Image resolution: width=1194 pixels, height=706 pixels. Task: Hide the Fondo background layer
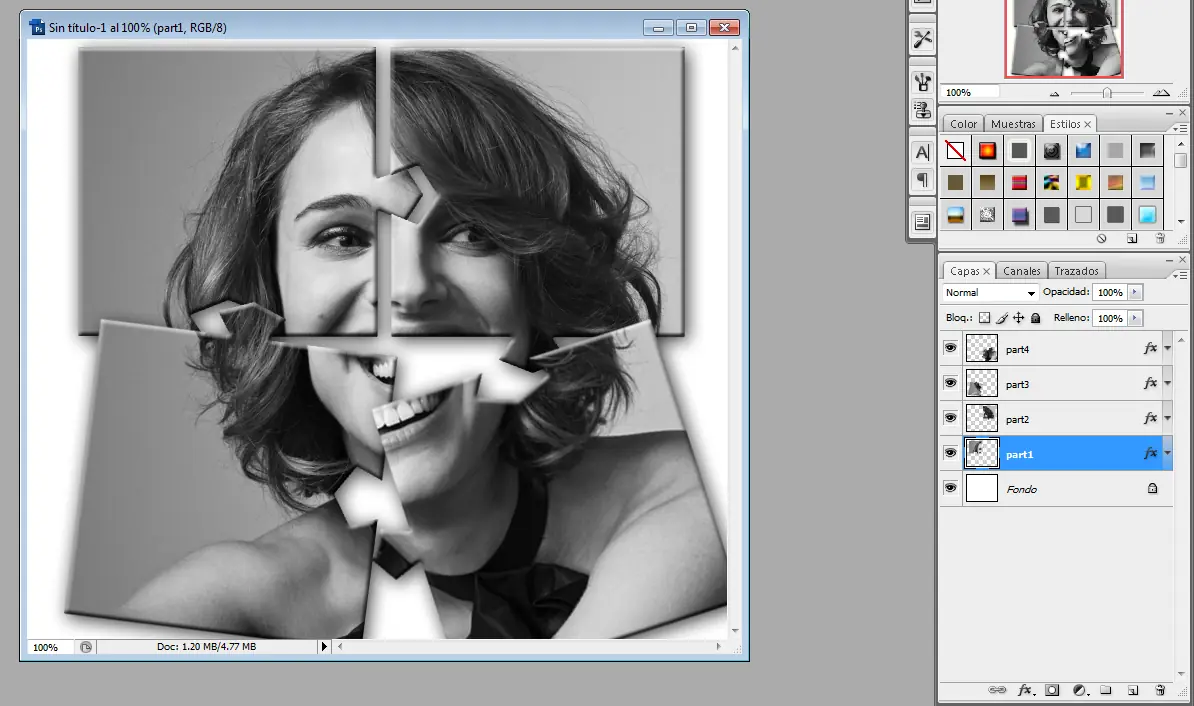[x=950, y=489]
